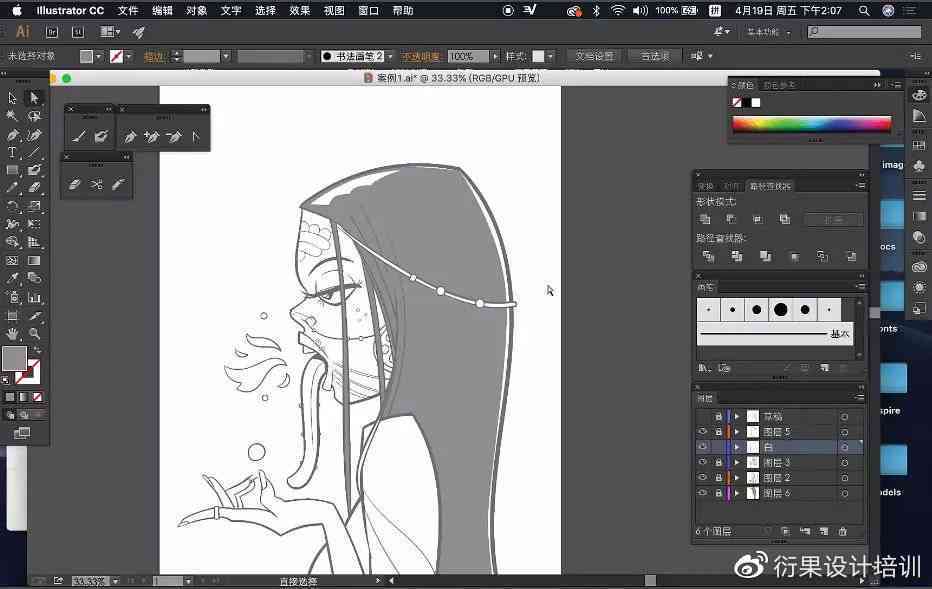Delete selected layer with trash icon
932x589 pixels.
click(x=842, y=531)
